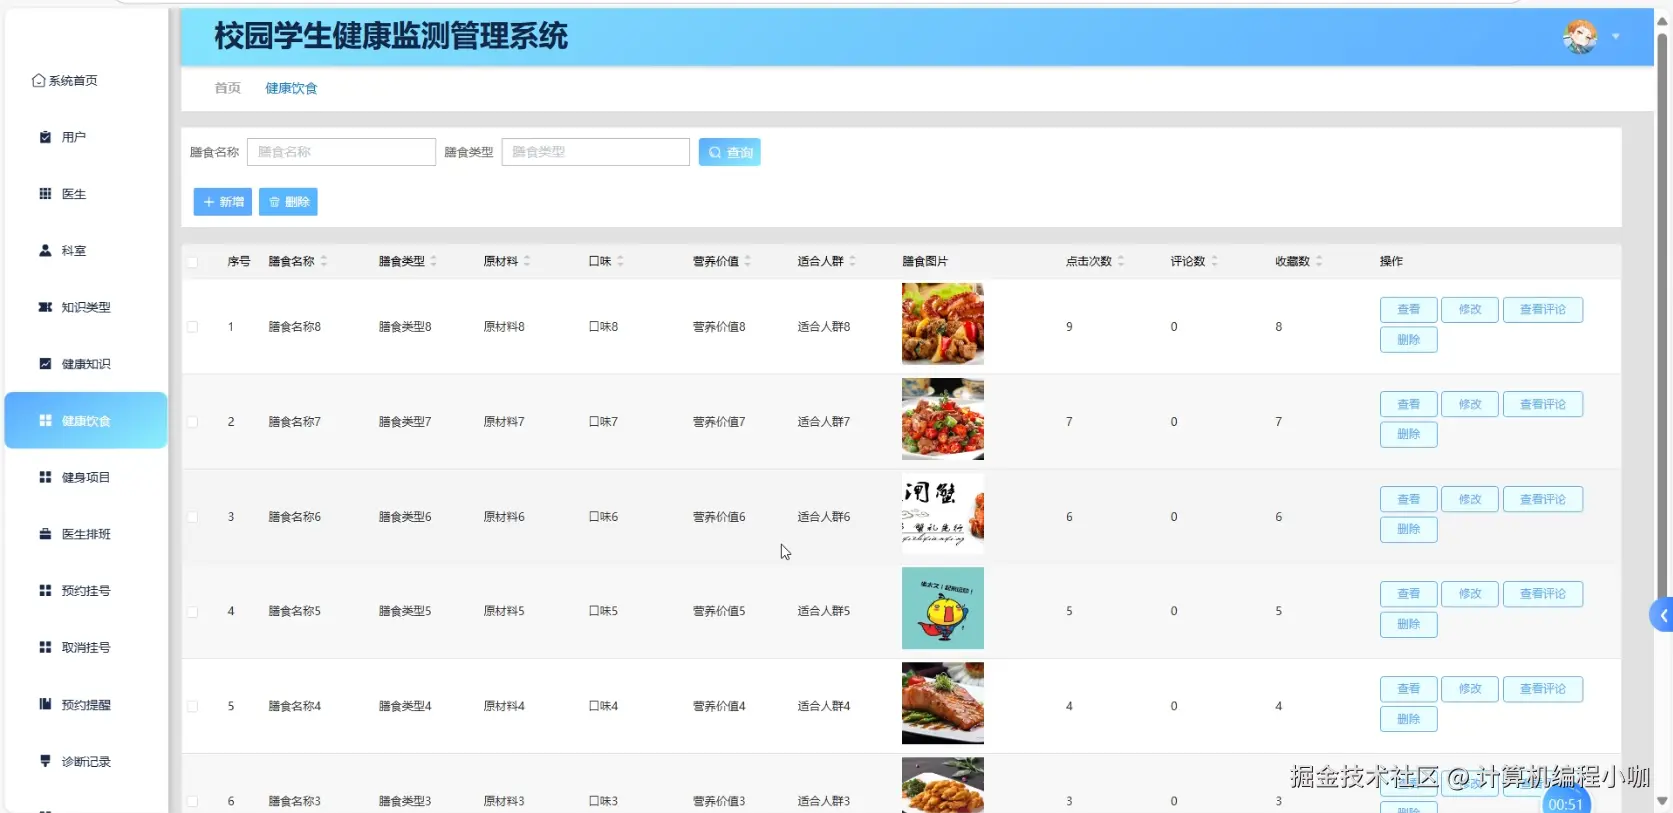1673x813 pixels.
Task: Tick the checkbox for row 膳食名称3
Action: click(x=192, y=801)
